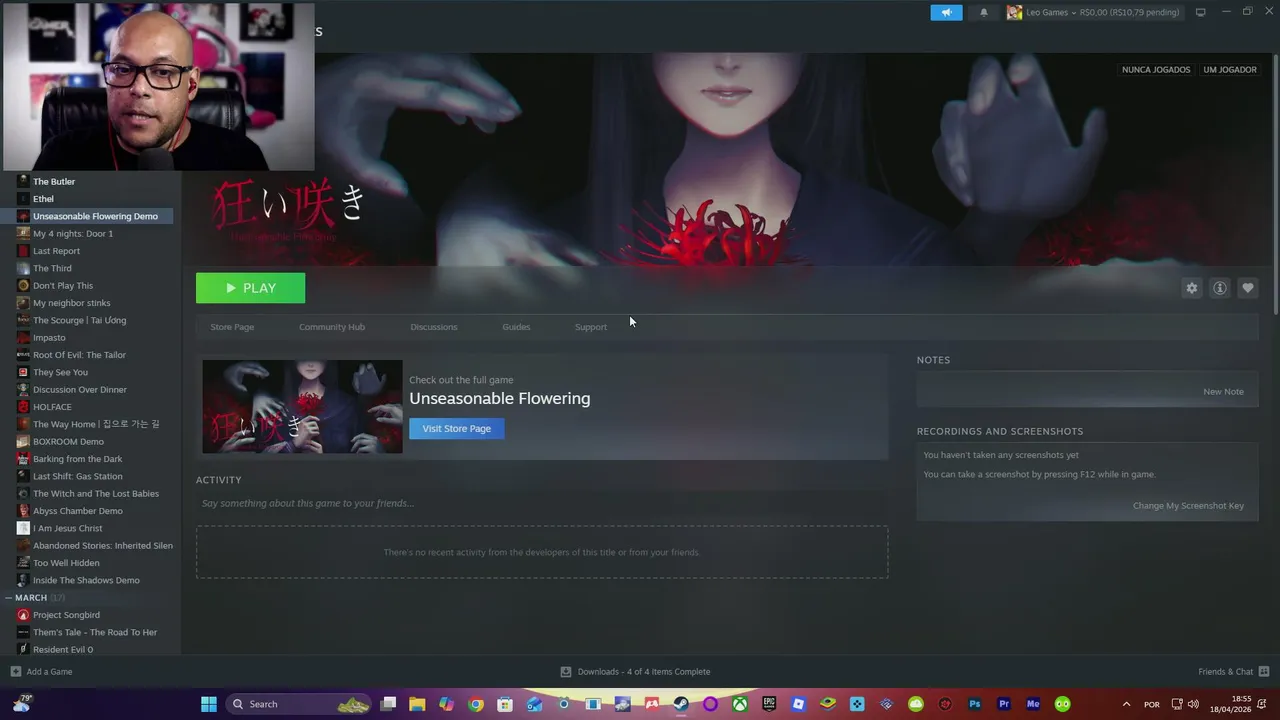Select Abyss Chamber Demo
This screenshot has width=1280, height=720.
coord(78,511)
